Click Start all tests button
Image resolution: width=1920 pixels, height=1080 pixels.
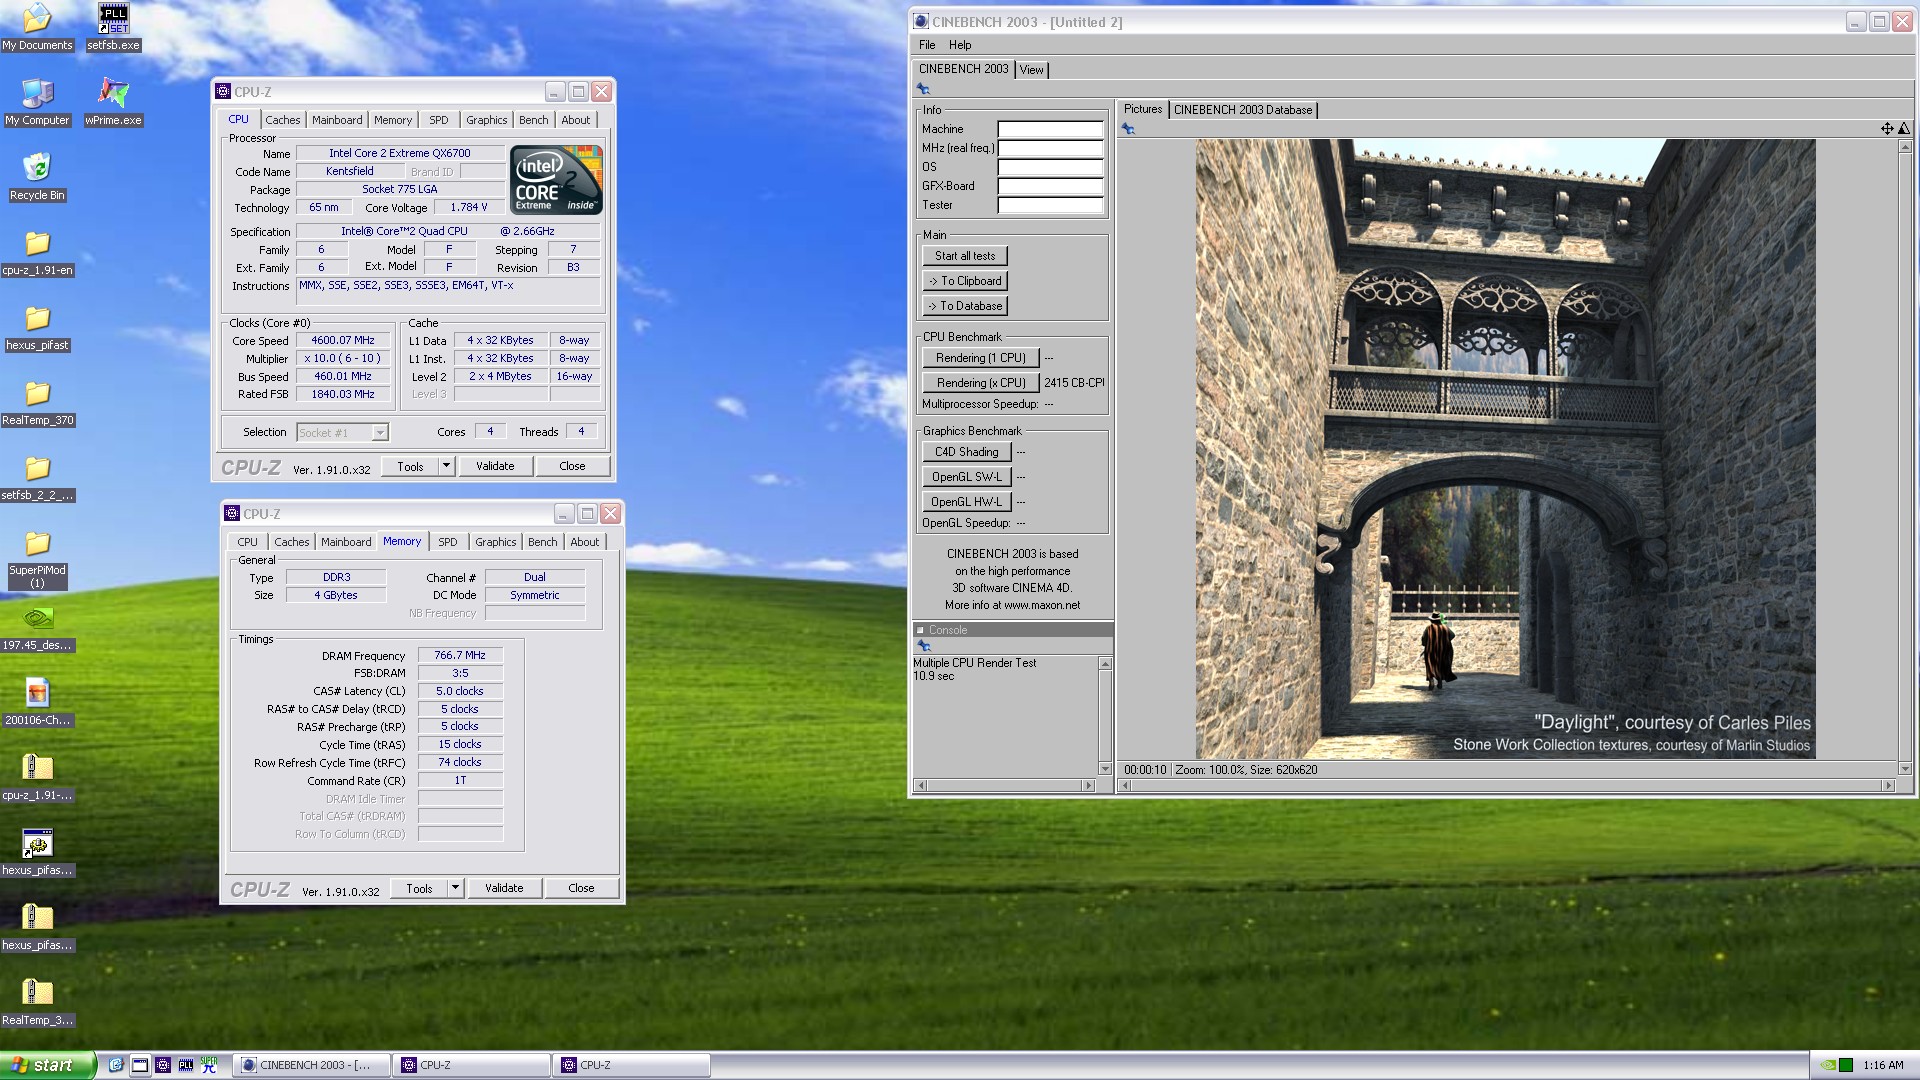pyautogui.click(x=965, y=256)
